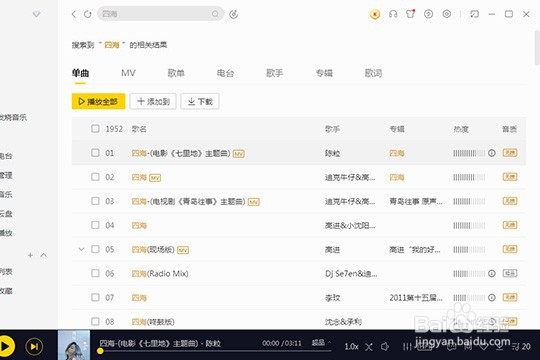Switch to the 歌单 tab

point(176,73)
